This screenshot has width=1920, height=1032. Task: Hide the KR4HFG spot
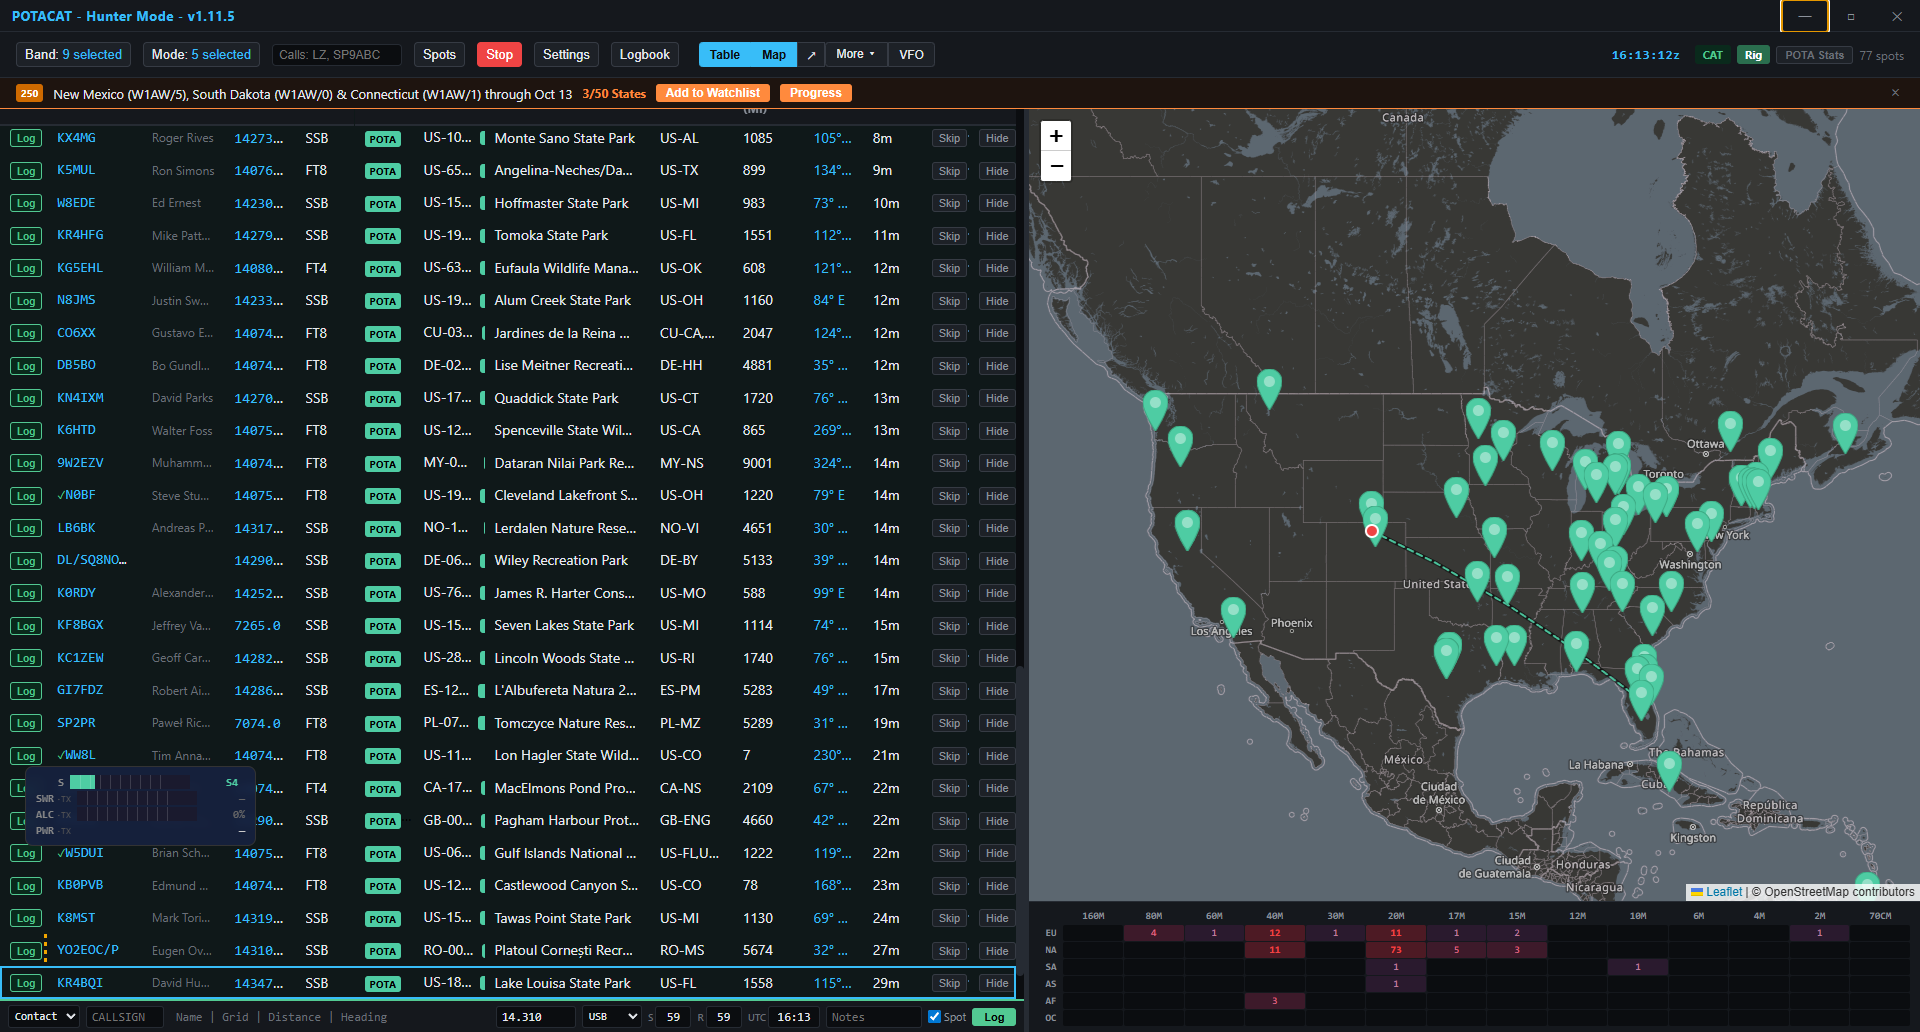[997, 236]
